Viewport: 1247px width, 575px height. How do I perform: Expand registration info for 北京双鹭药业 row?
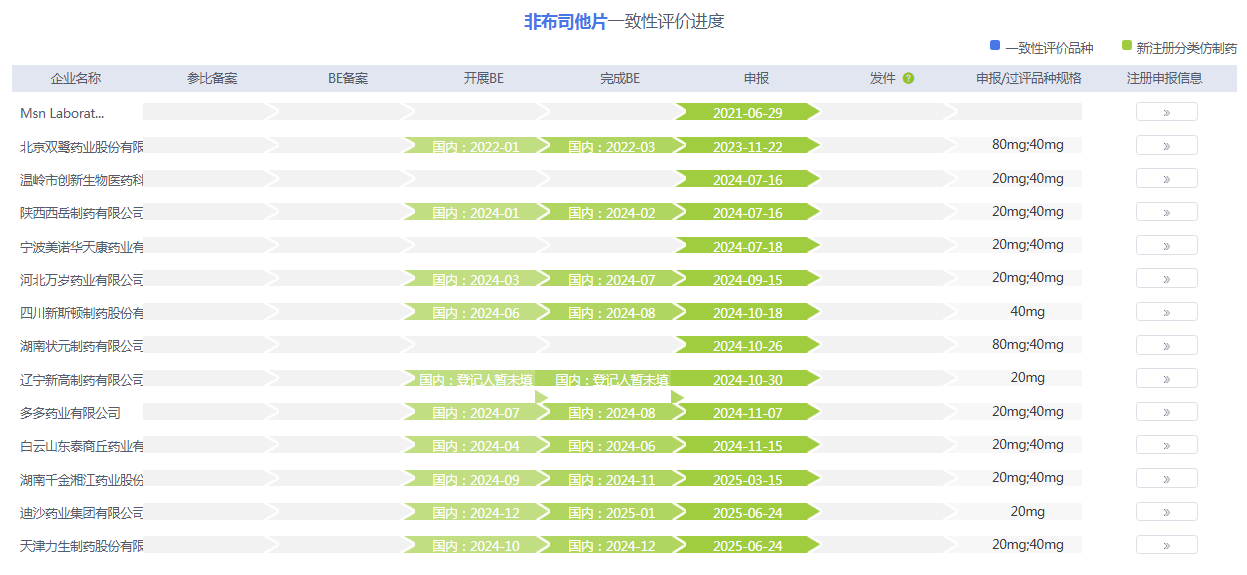click(x=1166, y=146)
